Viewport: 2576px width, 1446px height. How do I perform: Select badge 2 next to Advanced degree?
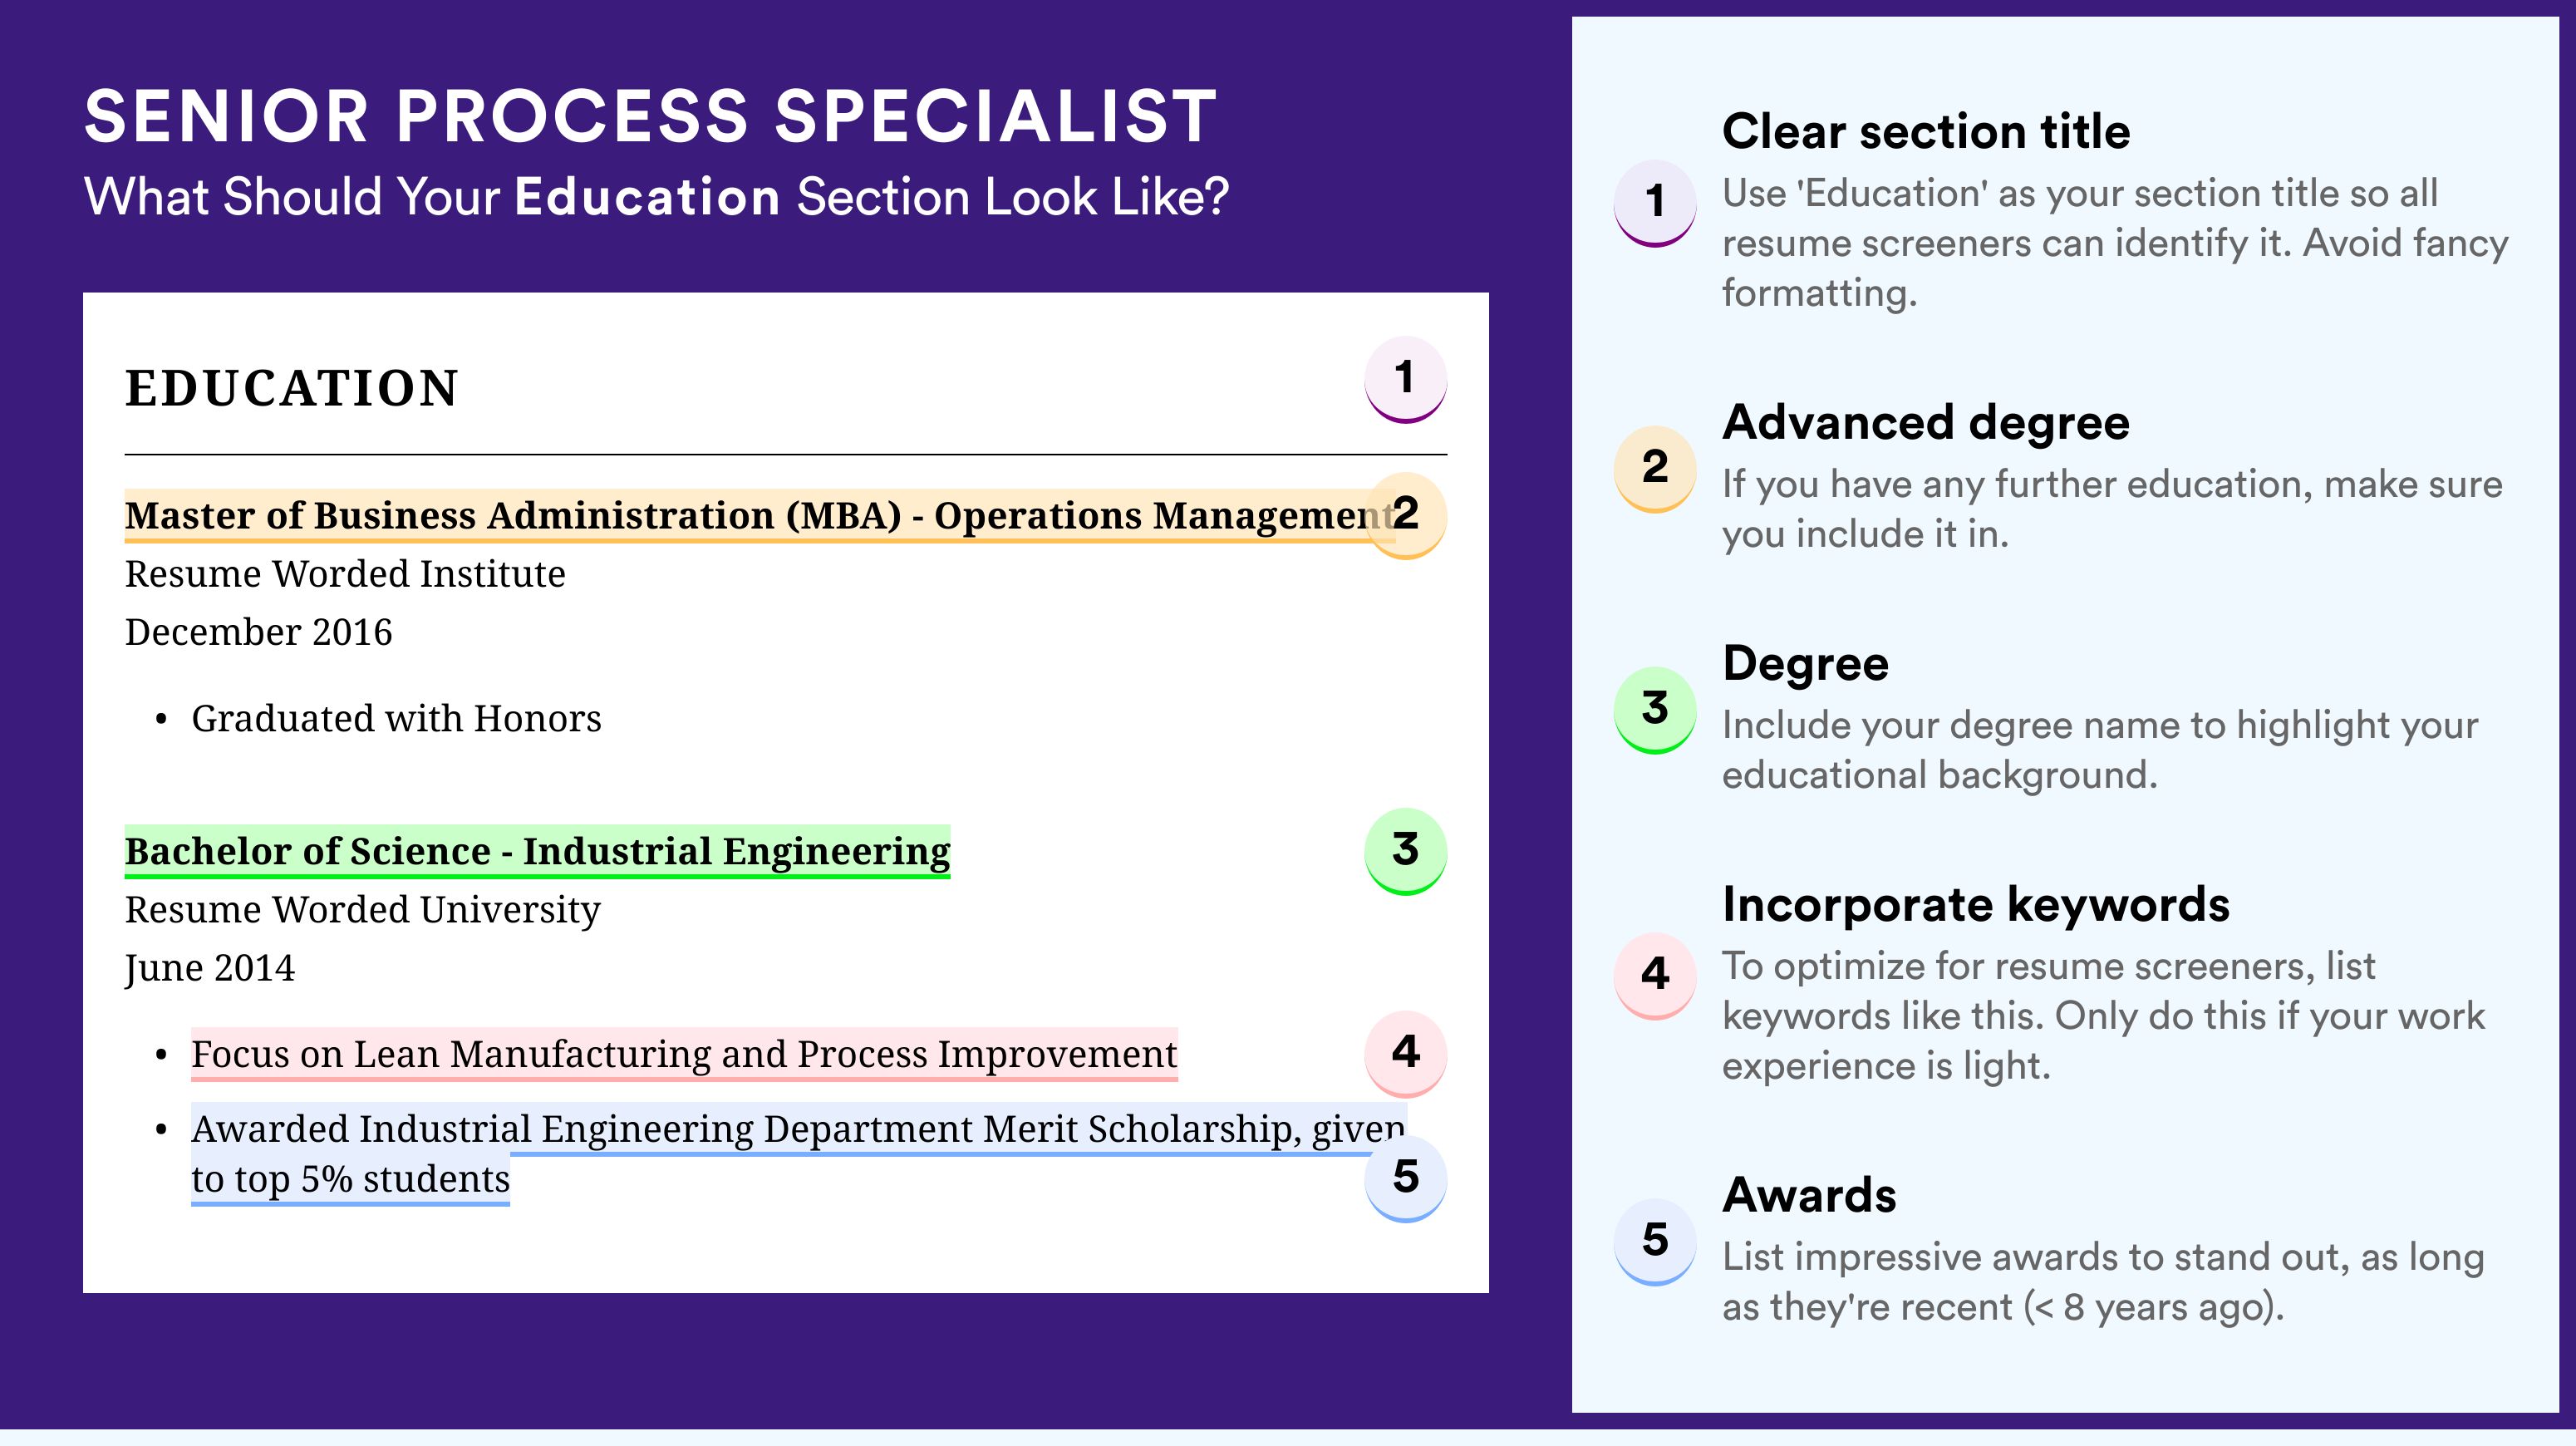tap(1655, 468)
